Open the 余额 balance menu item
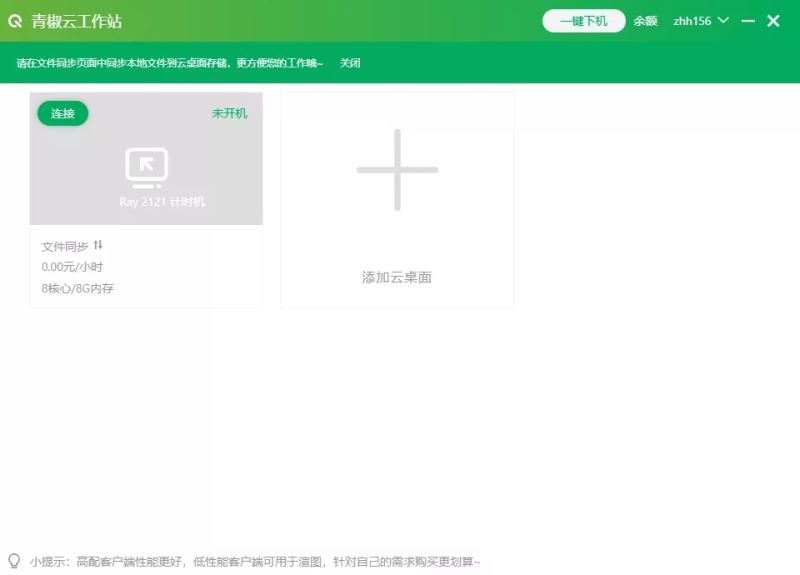800x575 pixels. click(x=645, y=21)
